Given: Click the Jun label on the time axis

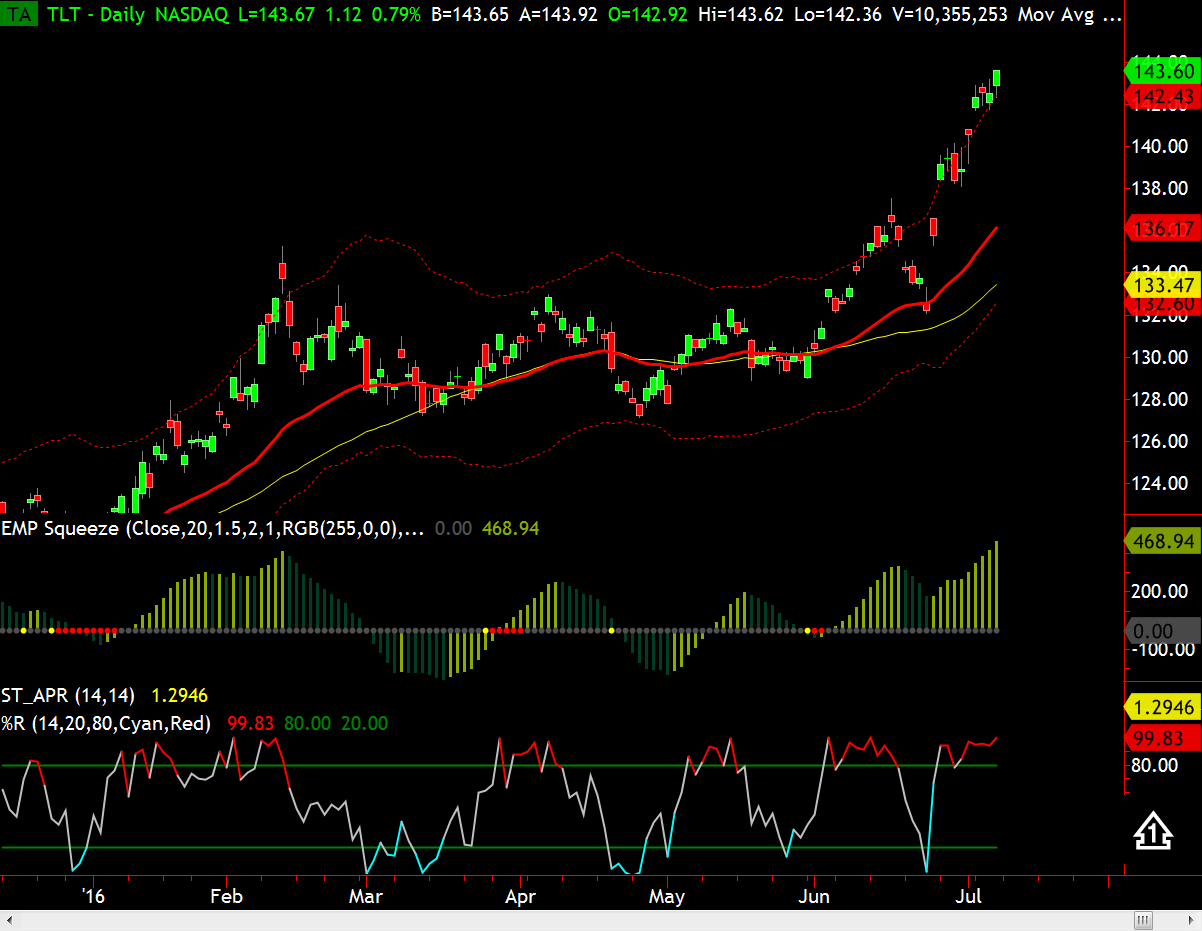Looking at the screenshot, I should pos(815,896).
